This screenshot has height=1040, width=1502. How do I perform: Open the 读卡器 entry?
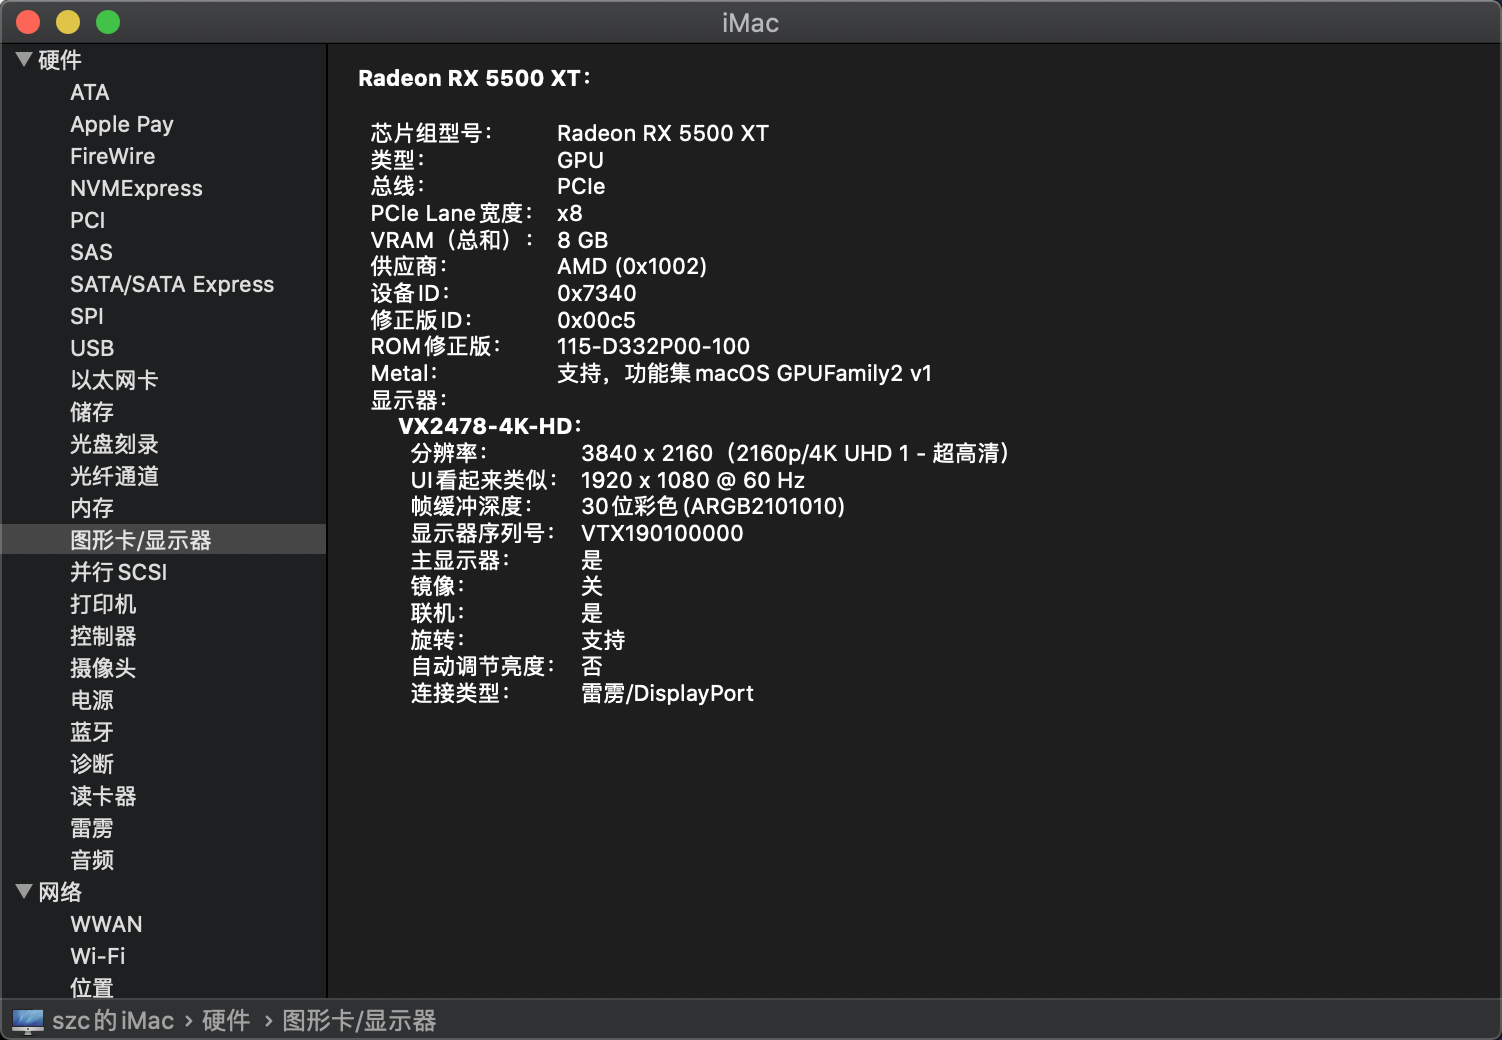(103, 796)
